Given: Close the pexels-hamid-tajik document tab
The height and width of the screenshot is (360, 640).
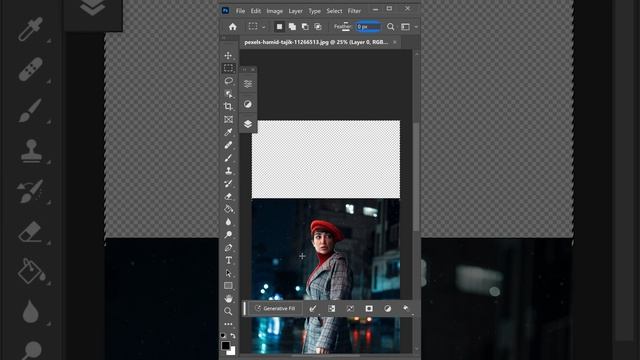Looking at the screenshot, I should coord(395,42).
